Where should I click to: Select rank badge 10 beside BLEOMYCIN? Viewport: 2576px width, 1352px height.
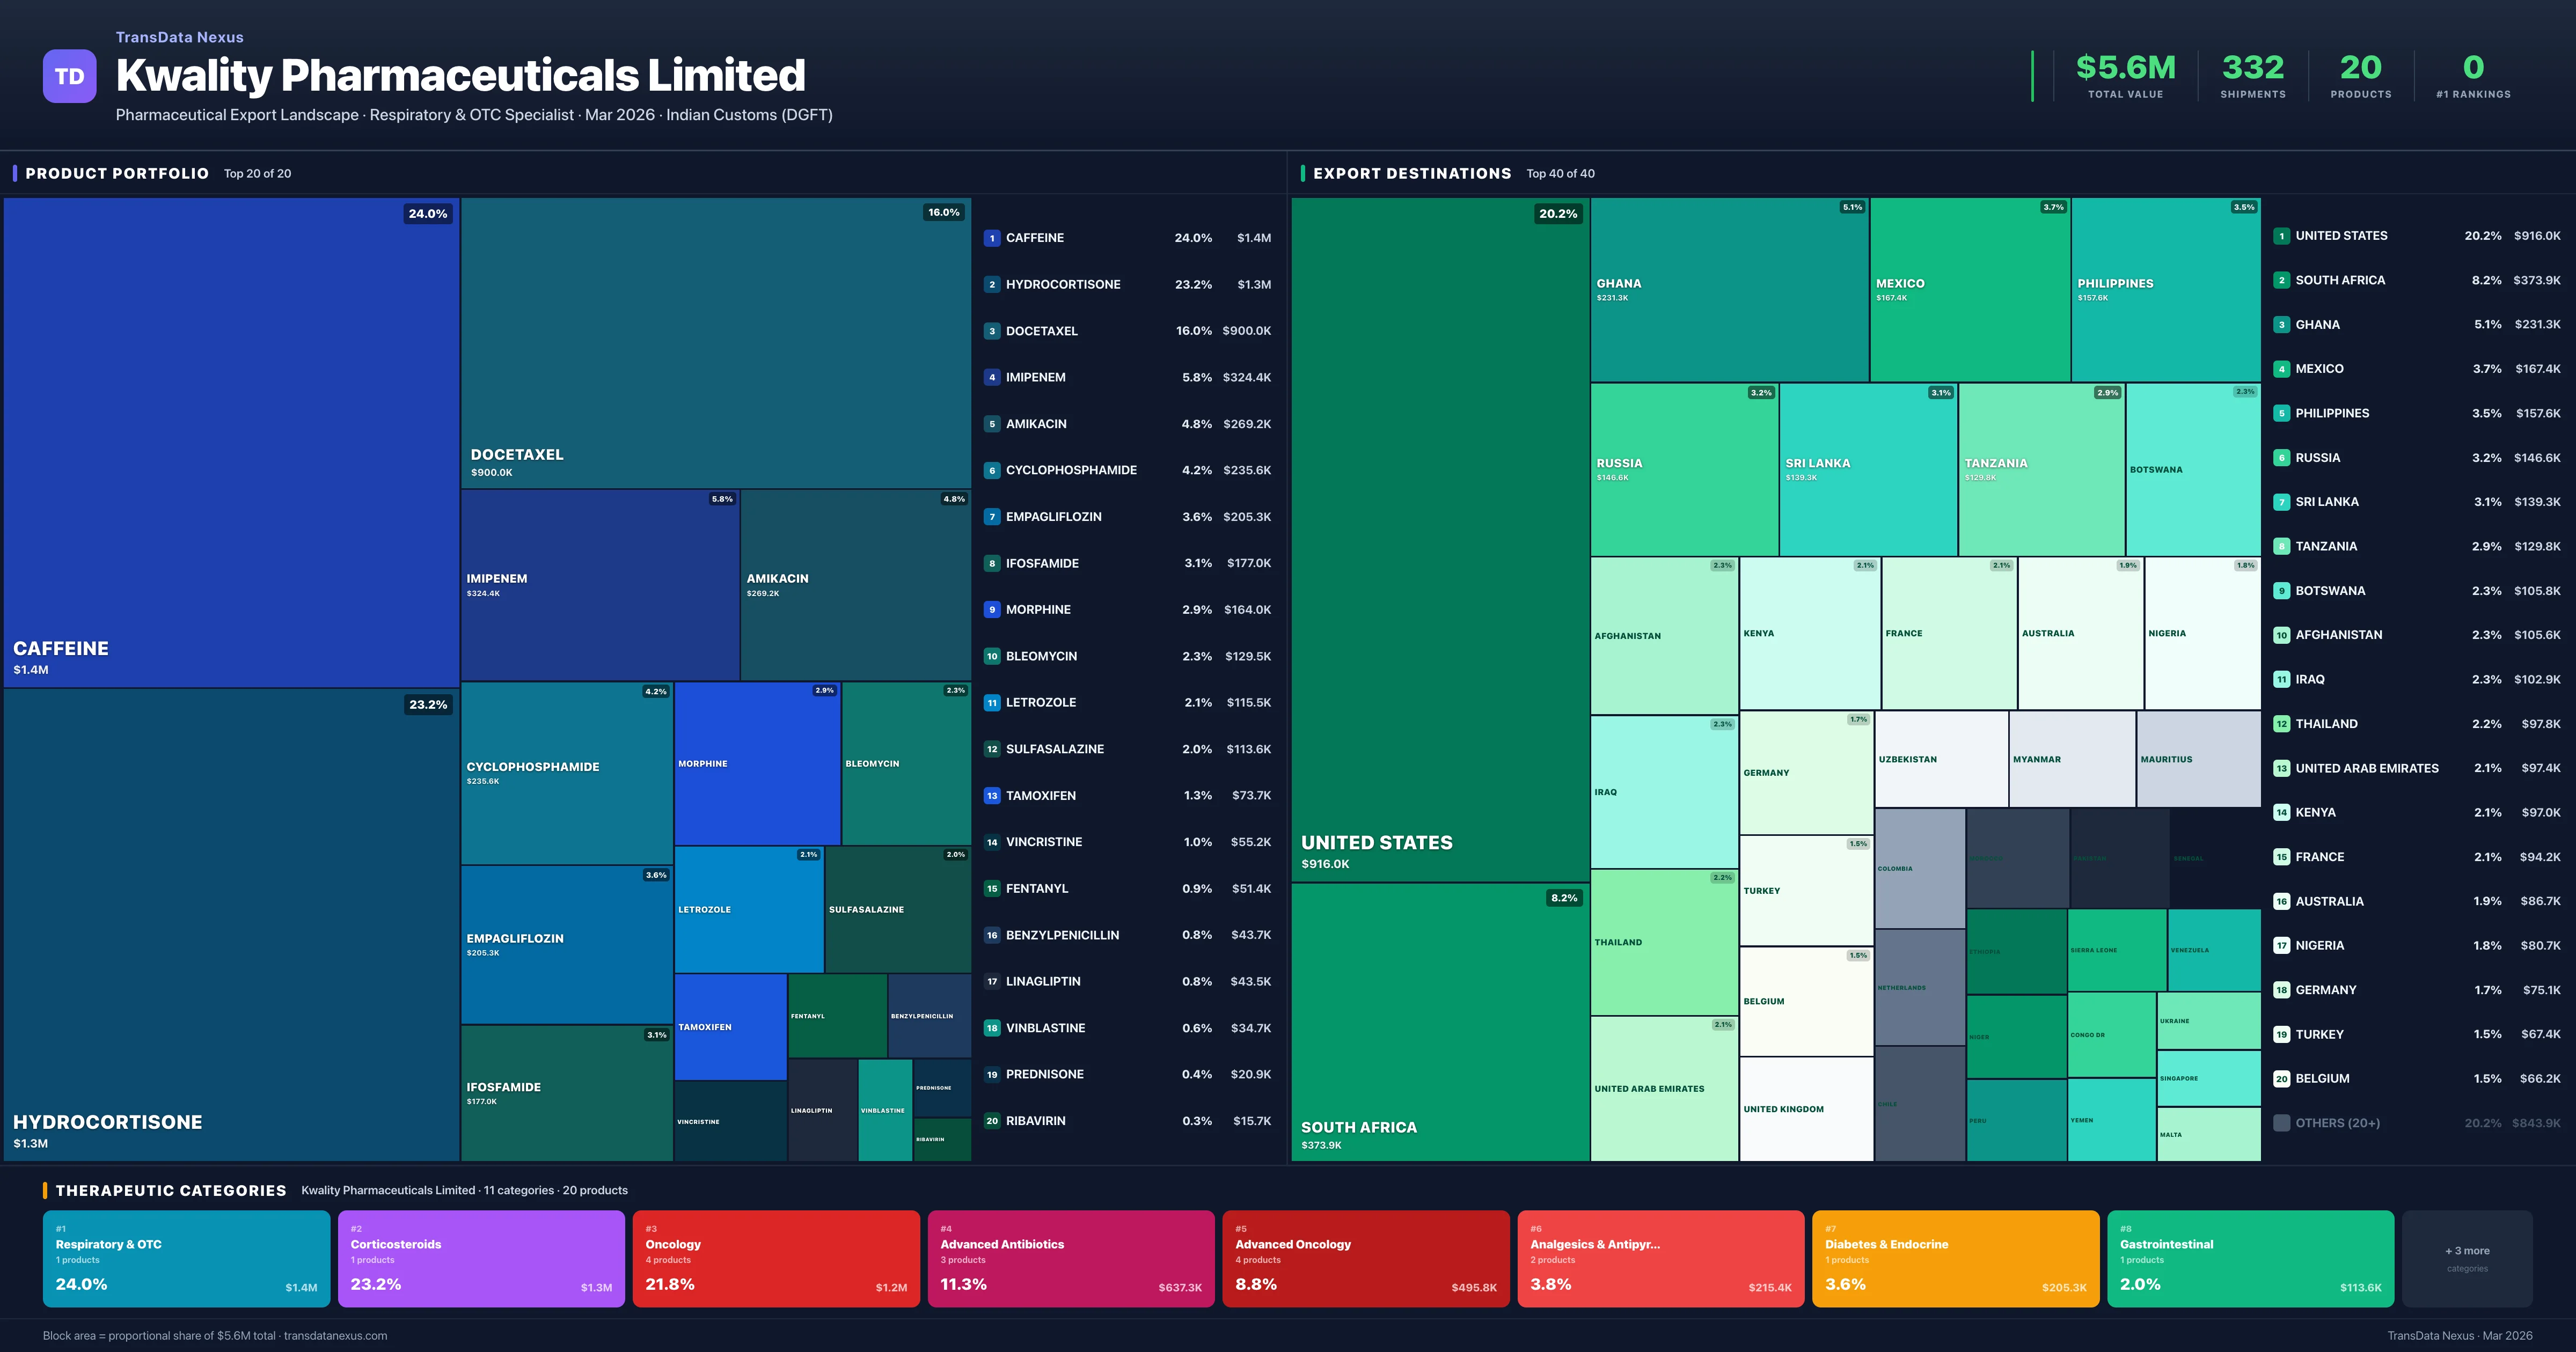coord(992,656)
